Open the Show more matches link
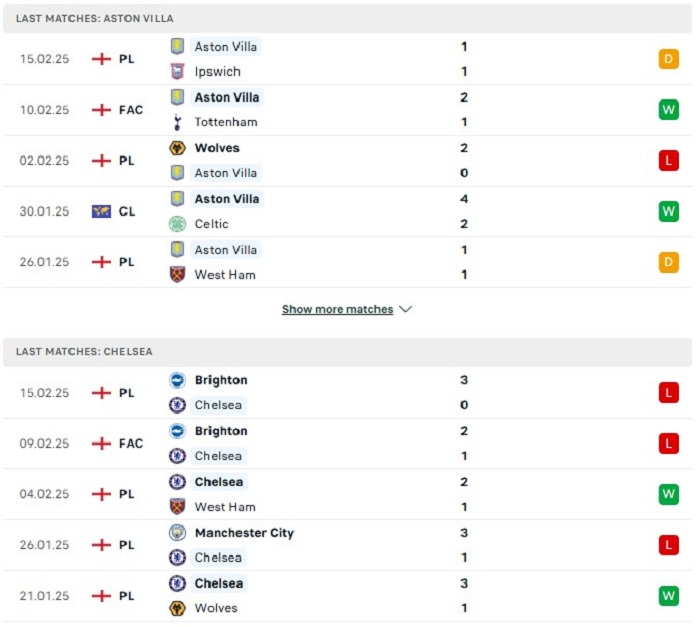The image size is (700, 627). (x=338, y=309)
